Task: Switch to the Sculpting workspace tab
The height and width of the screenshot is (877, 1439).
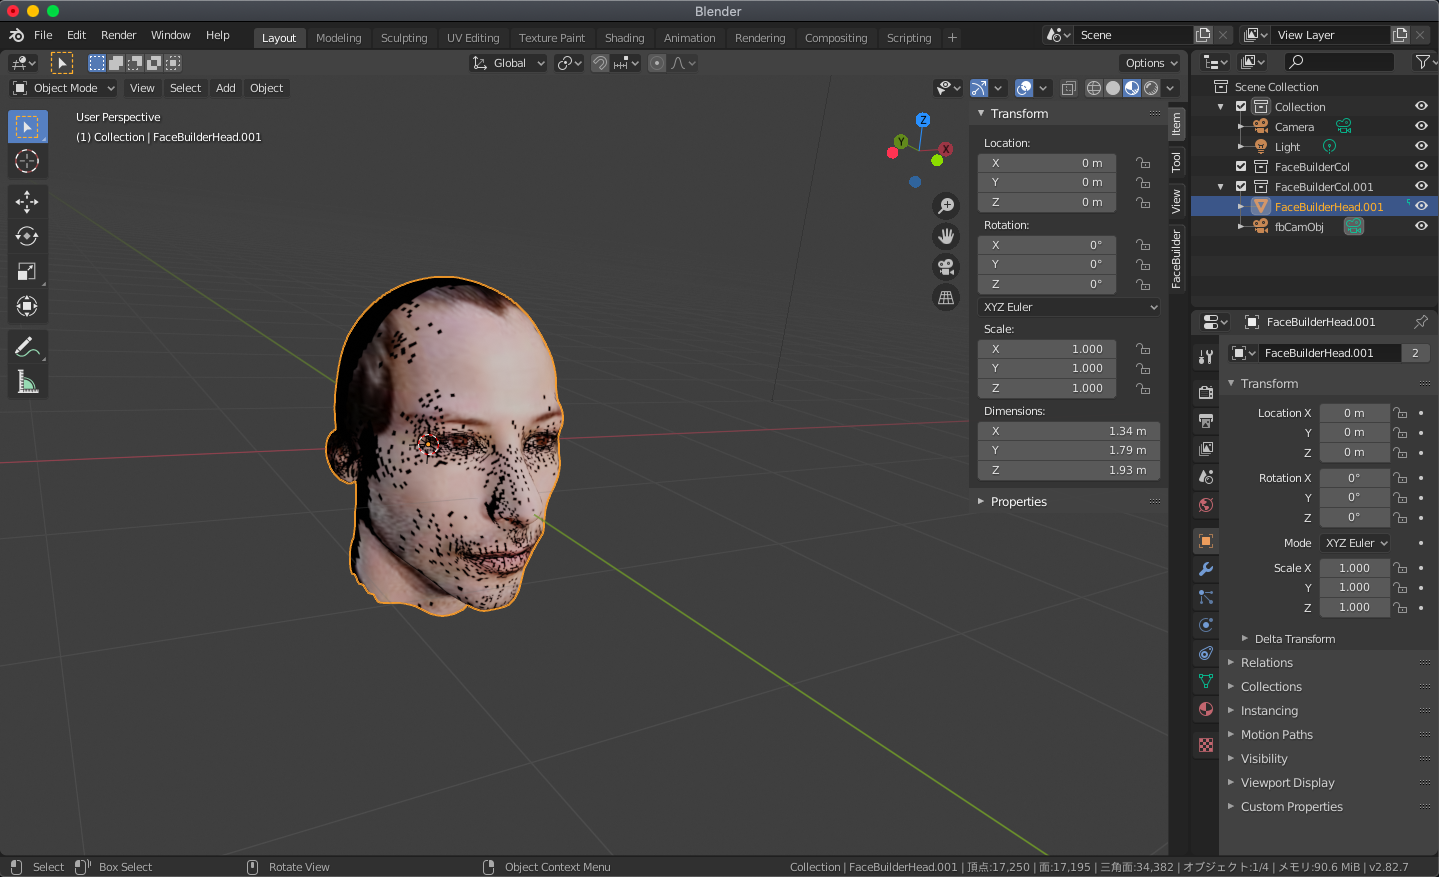Action: pos(404,38)
